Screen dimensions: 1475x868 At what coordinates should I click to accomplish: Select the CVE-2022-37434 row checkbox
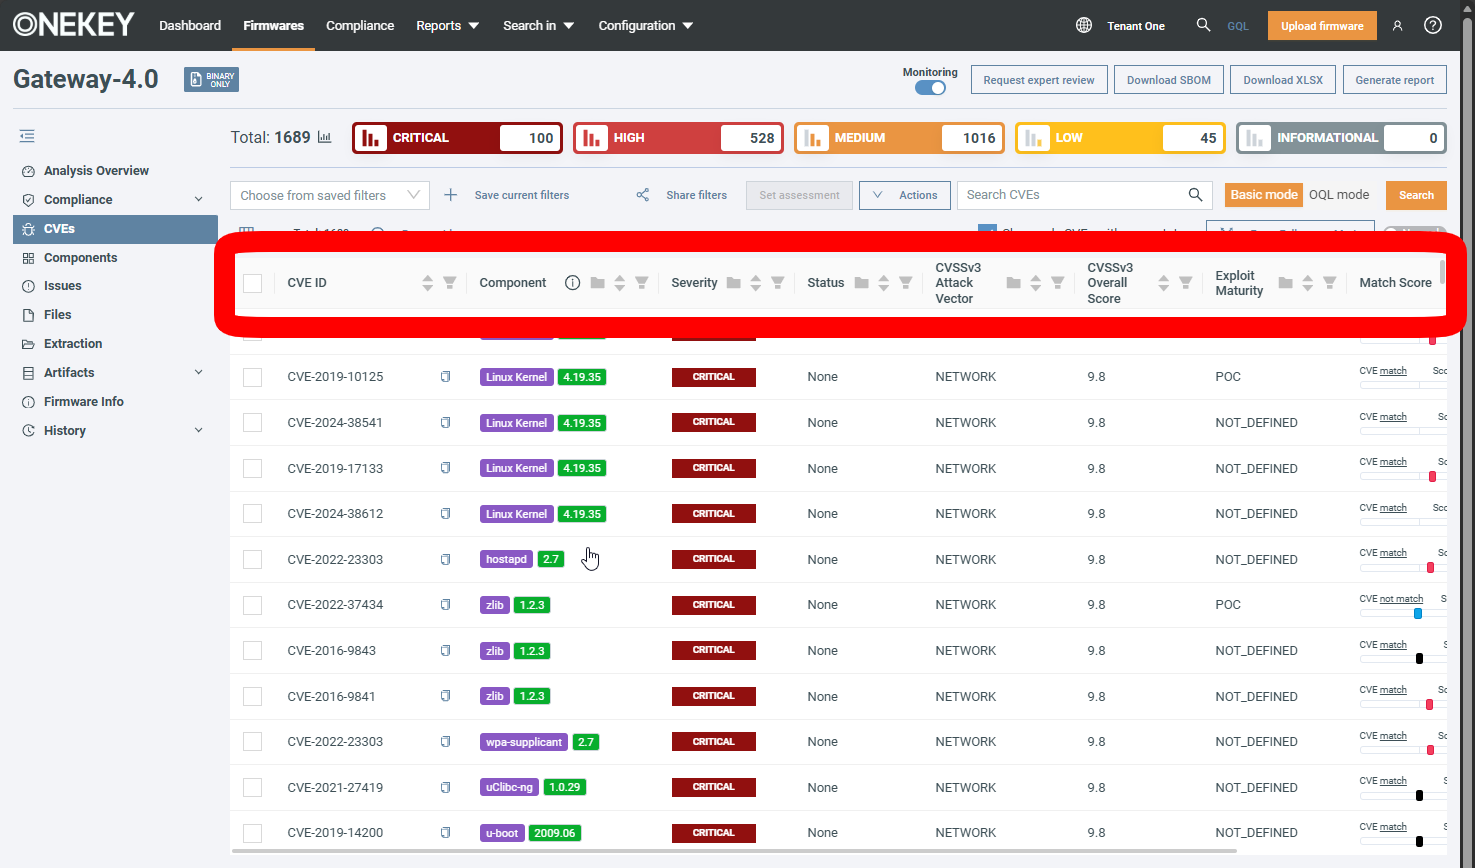pos(253,605)
